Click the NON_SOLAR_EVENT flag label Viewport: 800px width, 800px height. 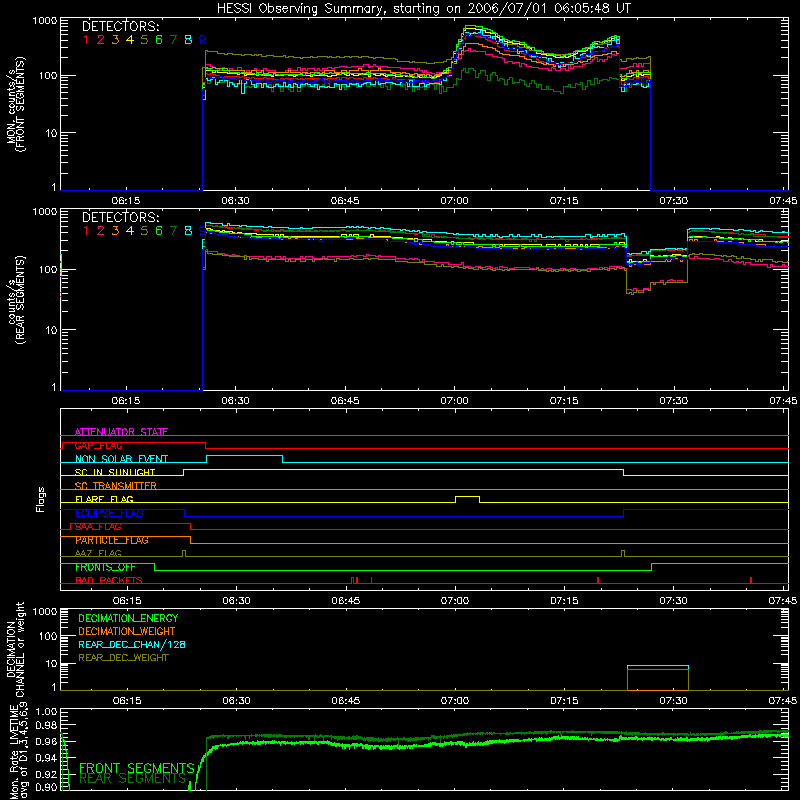pos(121,459)
